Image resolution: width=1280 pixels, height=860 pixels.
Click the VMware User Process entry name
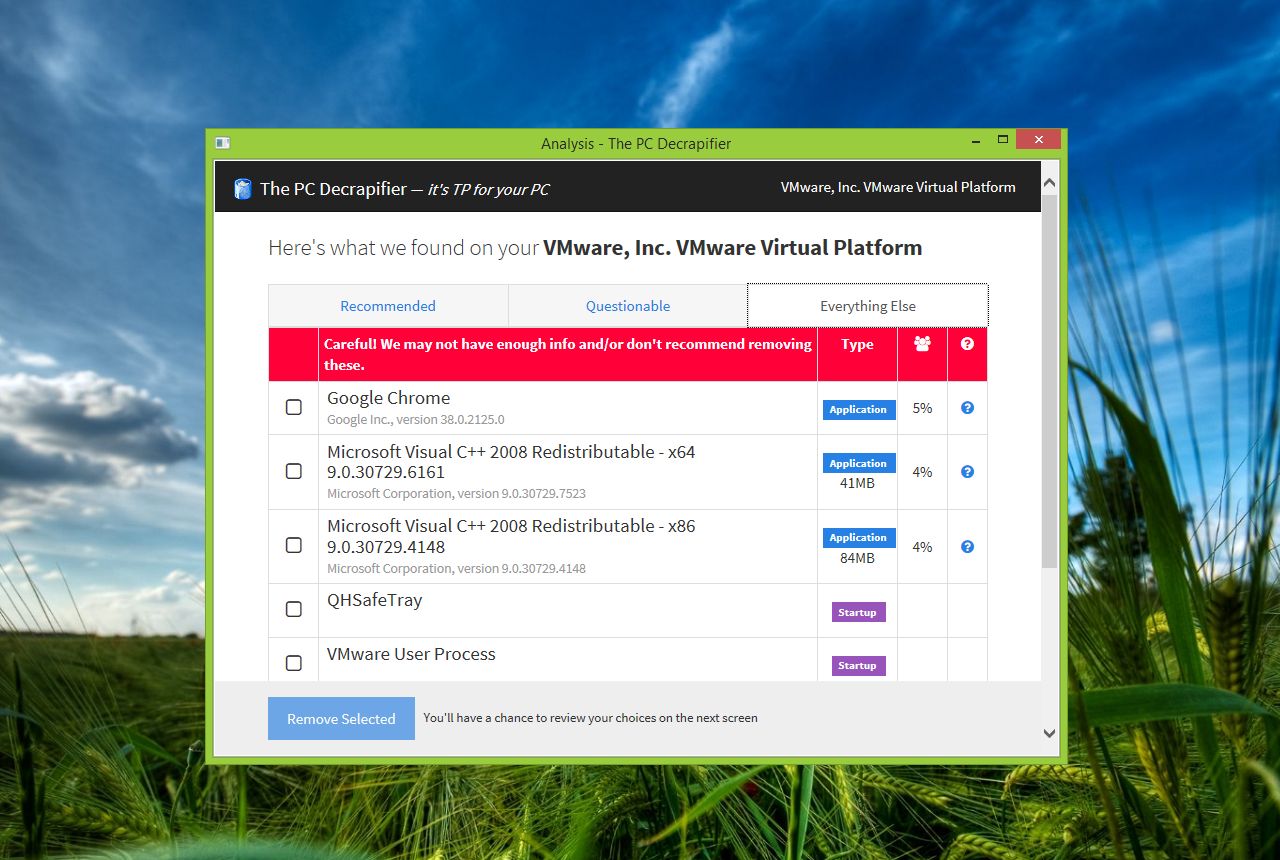point(411,654)
